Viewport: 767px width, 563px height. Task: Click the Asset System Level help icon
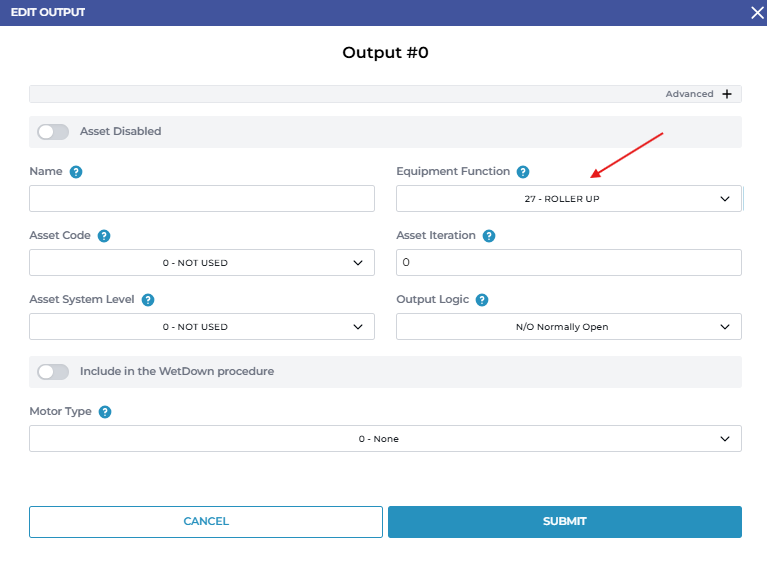coord(148,300)
